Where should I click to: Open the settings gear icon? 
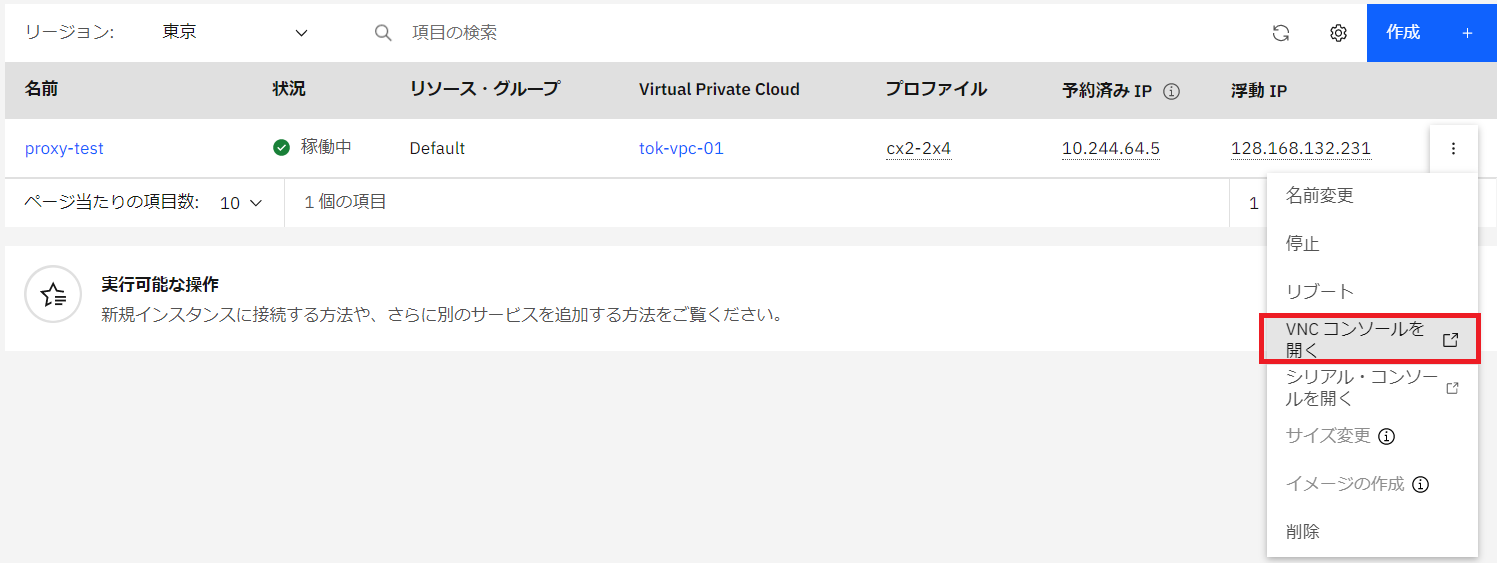[x=1338, y=33]
